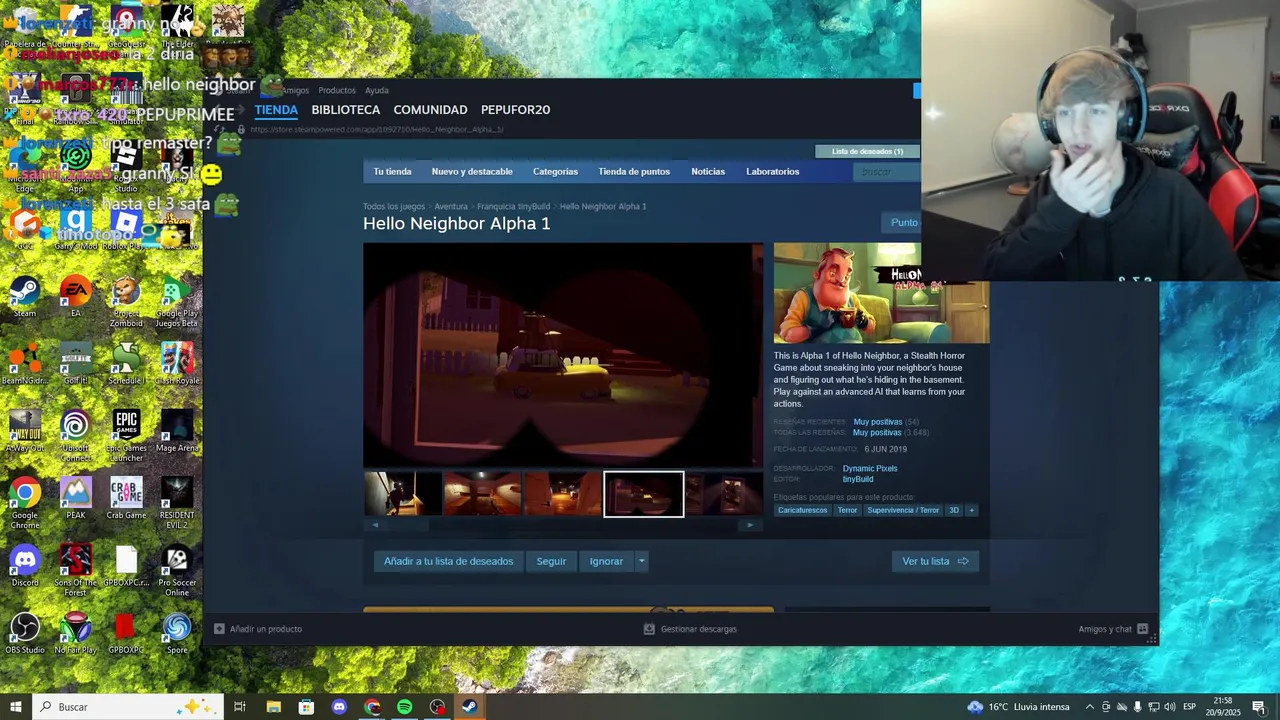Switch to the COMUNIDAD tab
1280x720 pixels.
coord(430,110)
